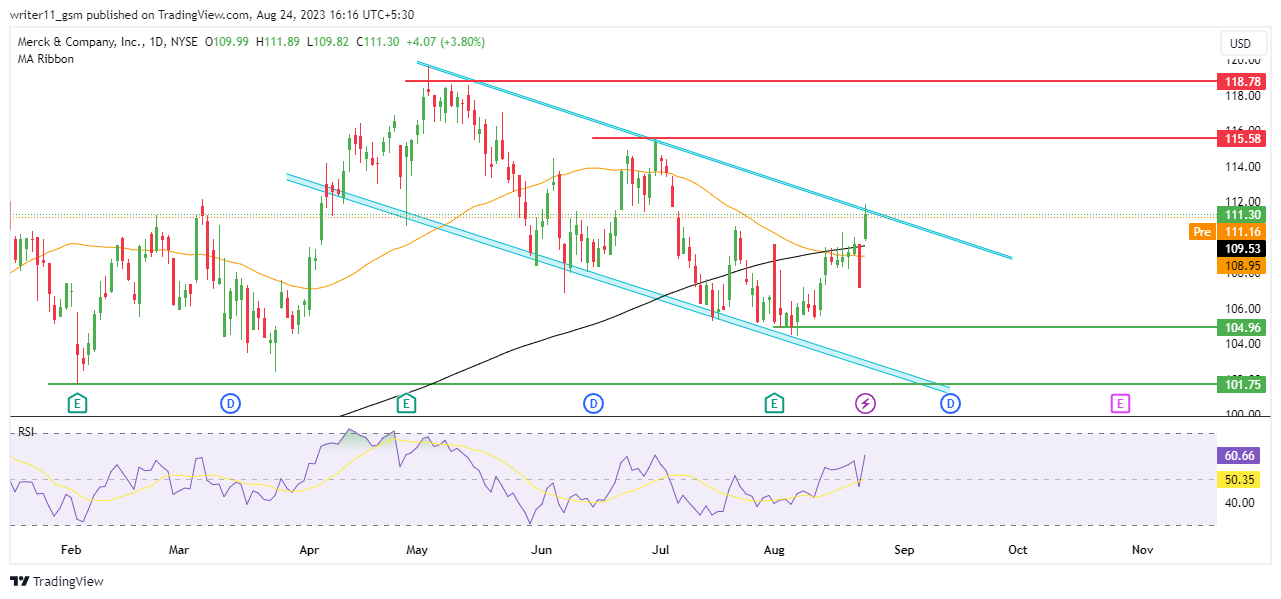Click the green 101.75 support price label
Image resolution: width=1281 pixels, height=599 pixels.
[x=1240, y=383]
